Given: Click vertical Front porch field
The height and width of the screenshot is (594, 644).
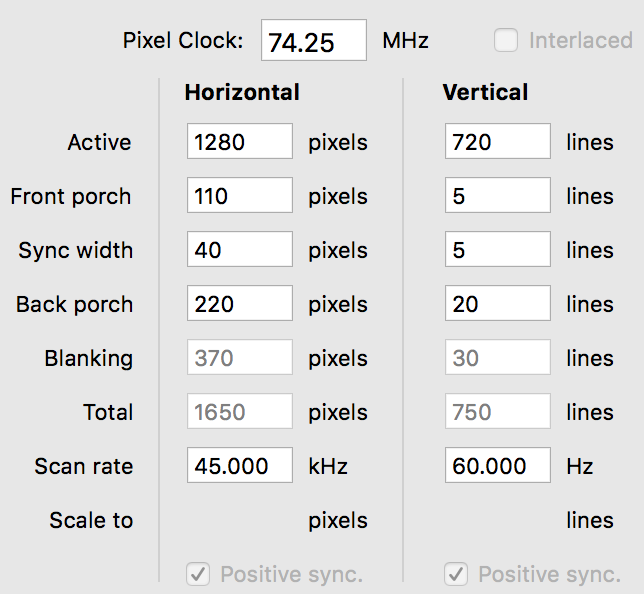Looking at the screenshot, I should (497, 196).
